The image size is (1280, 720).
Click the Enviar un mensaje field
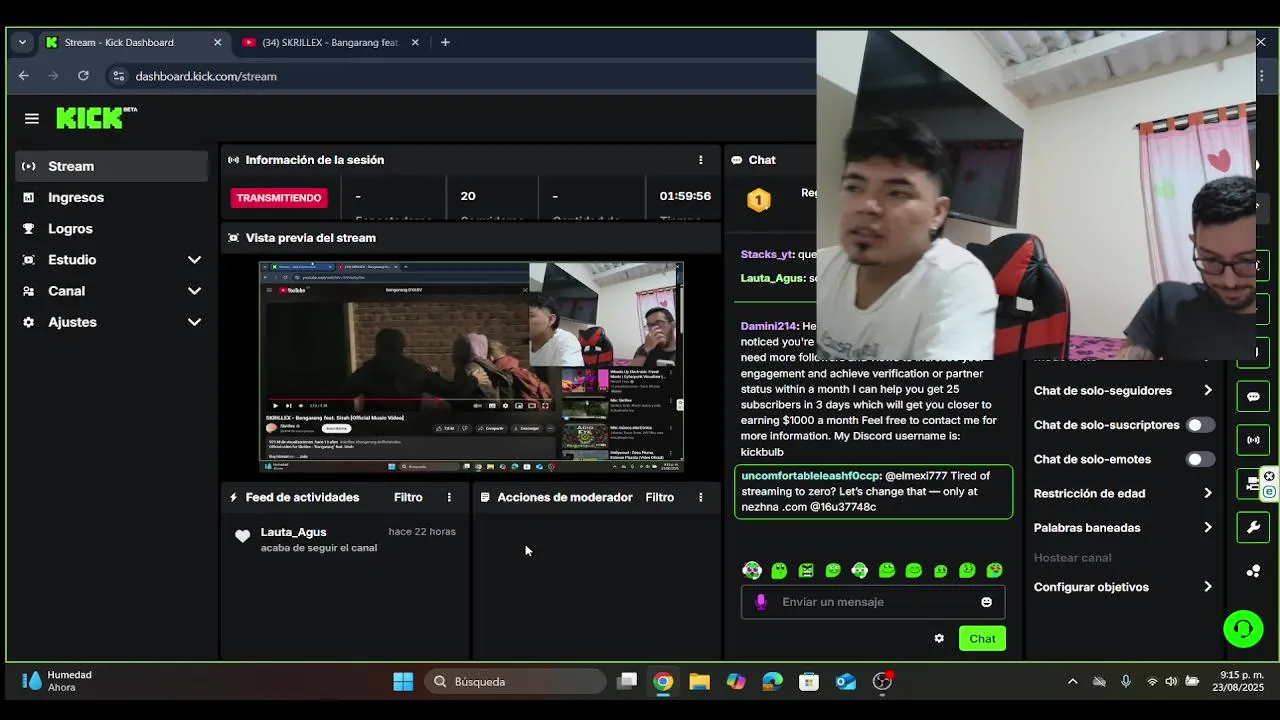873,602
